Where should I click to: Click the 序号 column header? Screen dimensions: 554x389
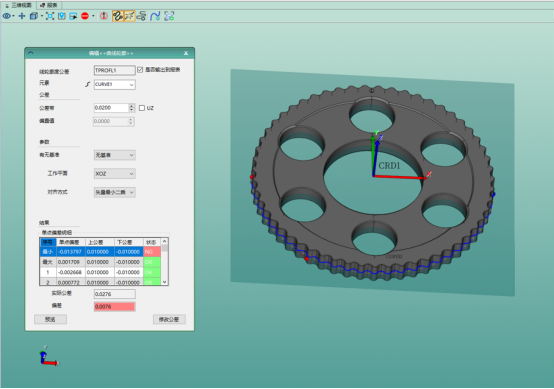[x=48, y=242]
